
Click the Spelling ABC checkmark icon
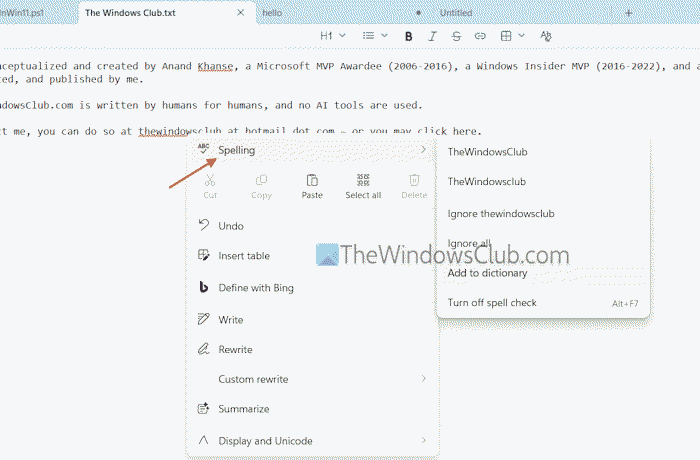point(203,149)
